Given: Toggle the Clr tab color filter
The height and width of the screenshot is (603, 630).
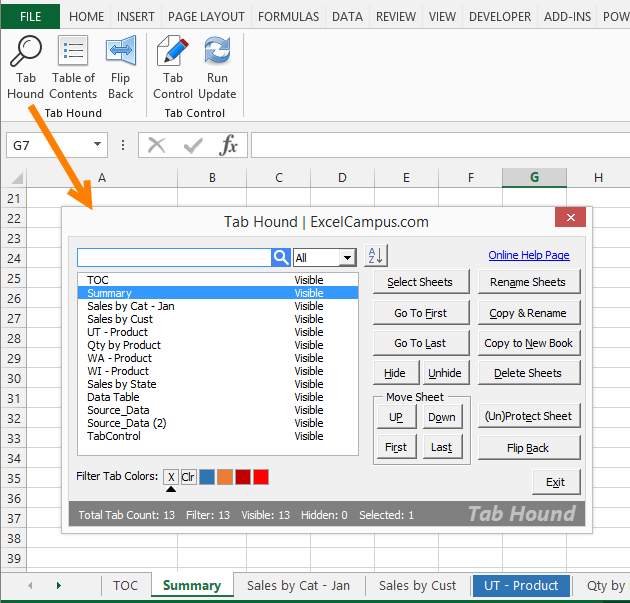Looking at the screenshot, I should pos(188,477).
